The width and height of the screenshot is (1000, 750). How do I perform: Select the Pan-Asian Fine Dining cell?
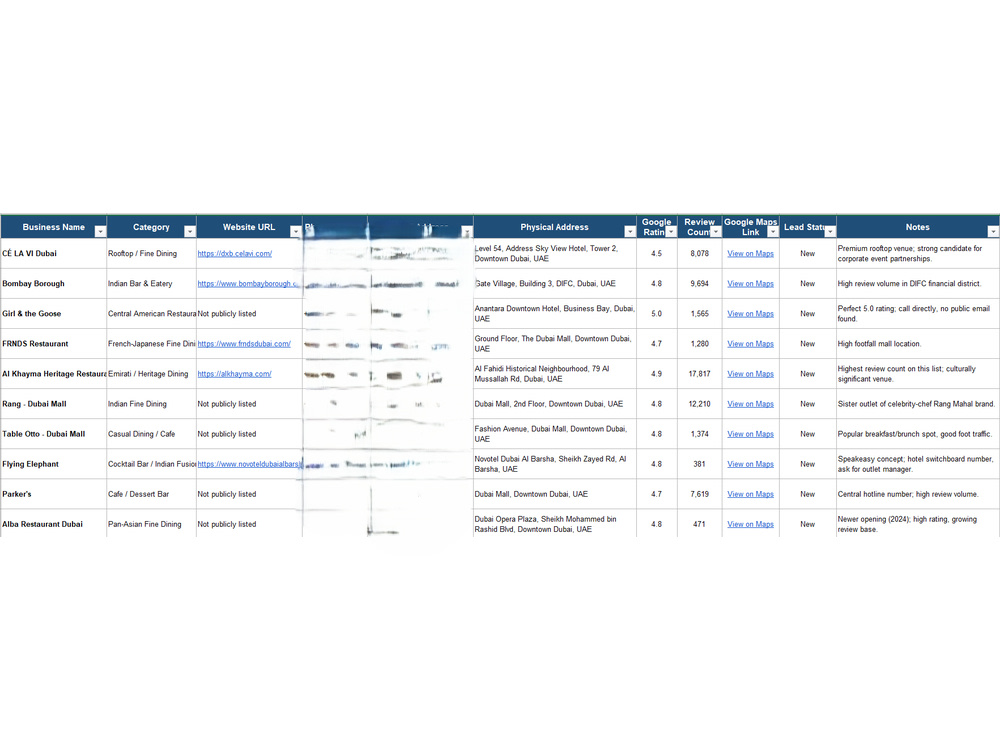pyautogui.click(x=151, y=524)
